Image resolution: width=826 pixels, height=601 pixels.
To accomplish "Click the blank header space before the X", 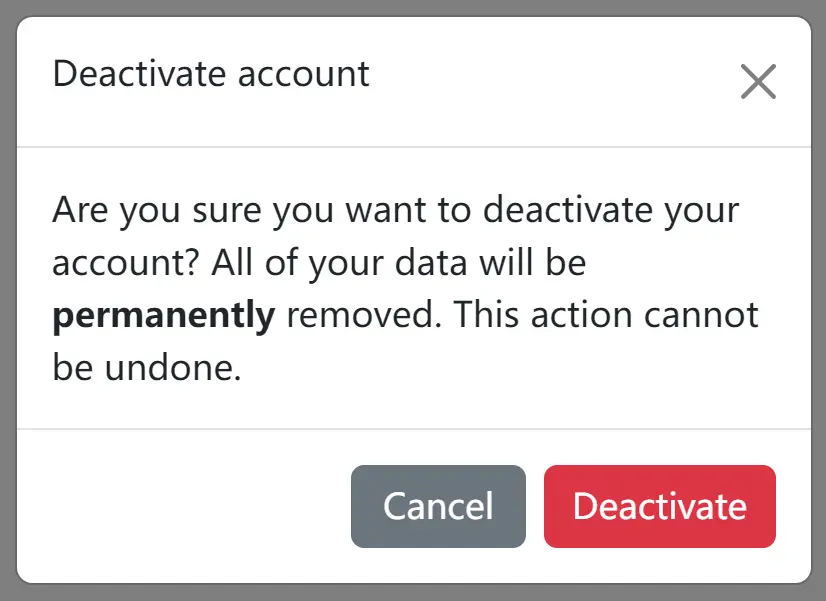I will pos(553,82).
